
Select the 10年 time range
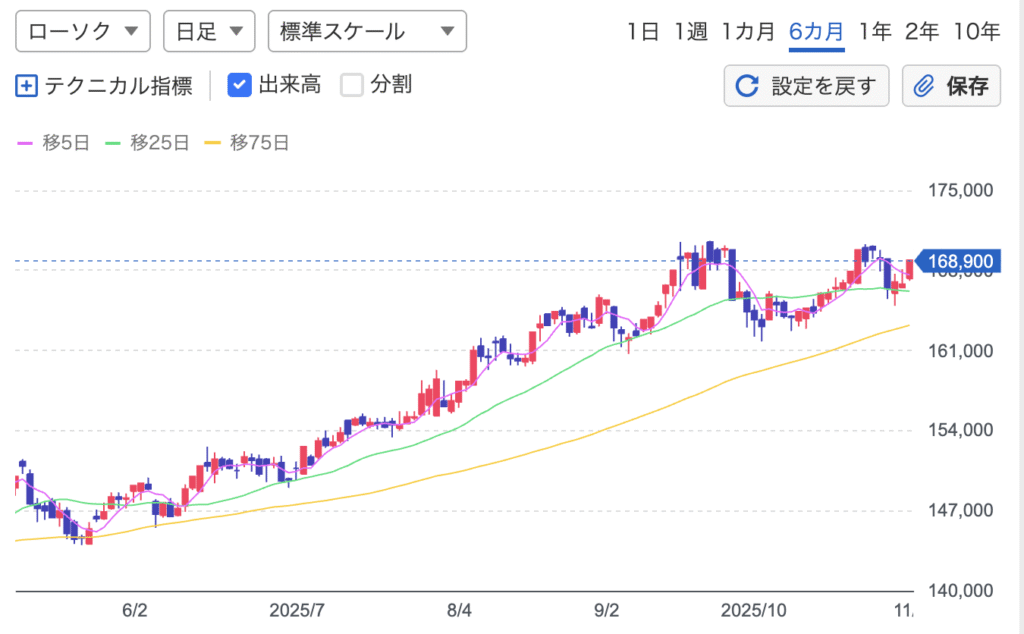point(976,31)
